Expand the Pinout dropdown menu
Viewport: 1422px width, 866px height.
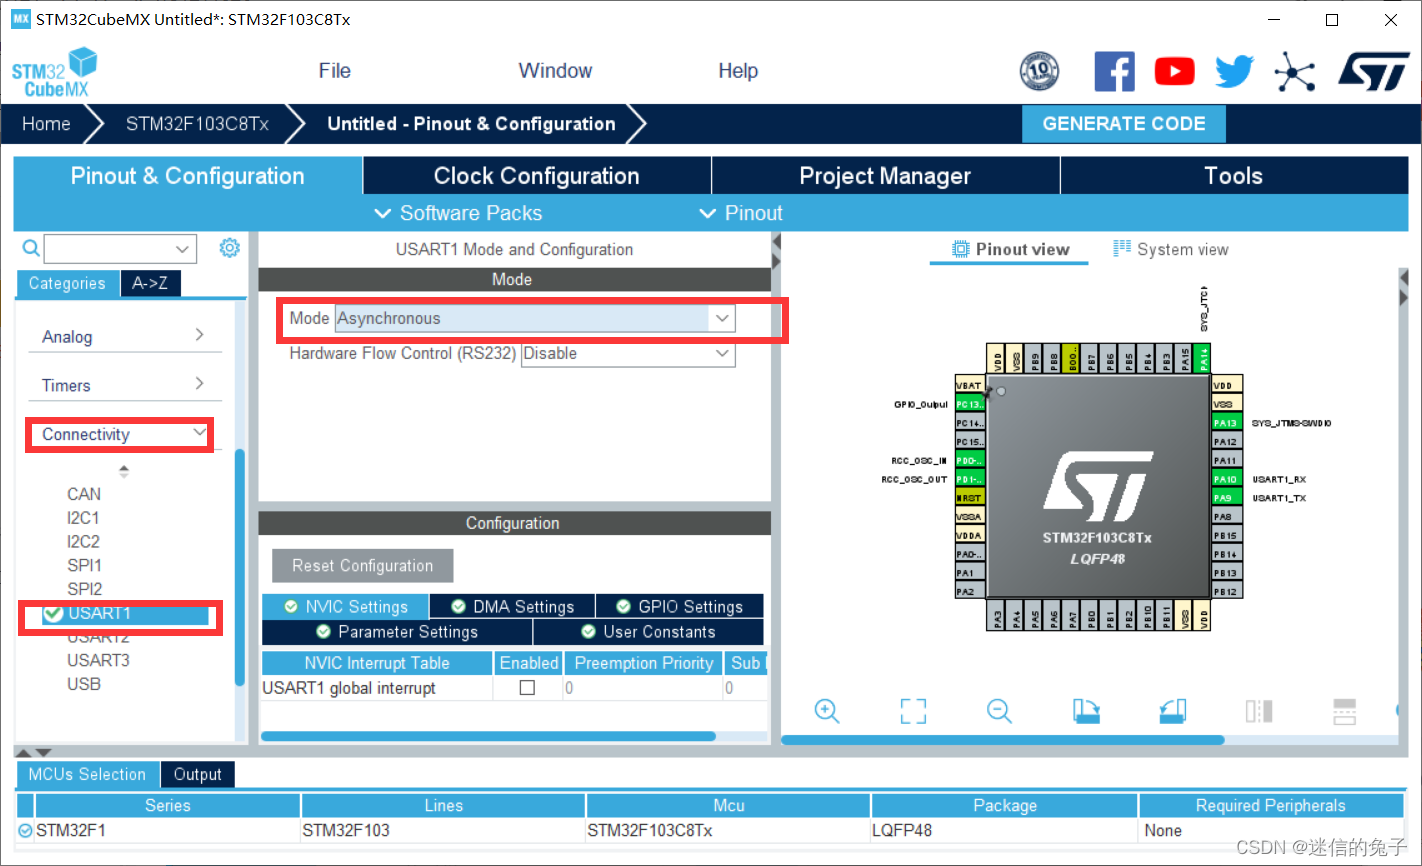(x=741, y=213)
